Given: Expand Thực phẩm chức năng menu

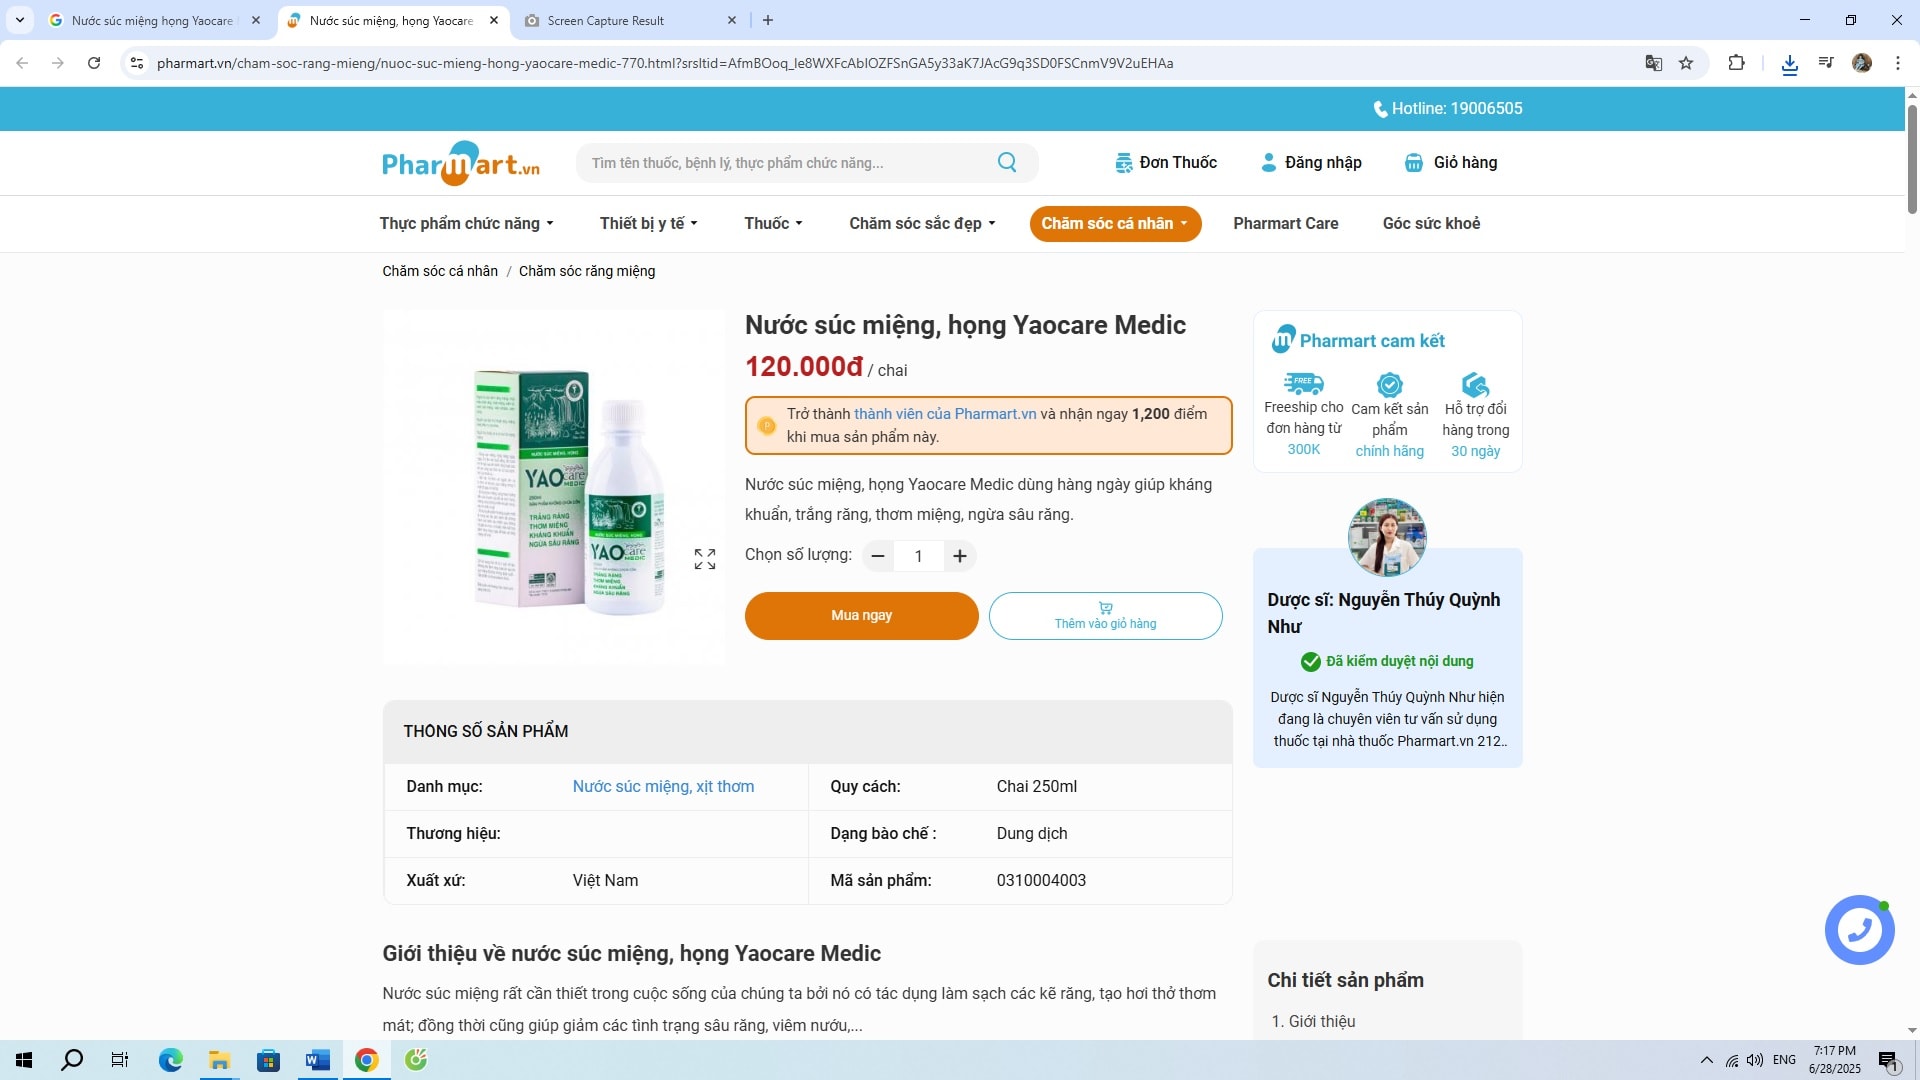Looking at the screenshot, I should click(x=466, y=223).
